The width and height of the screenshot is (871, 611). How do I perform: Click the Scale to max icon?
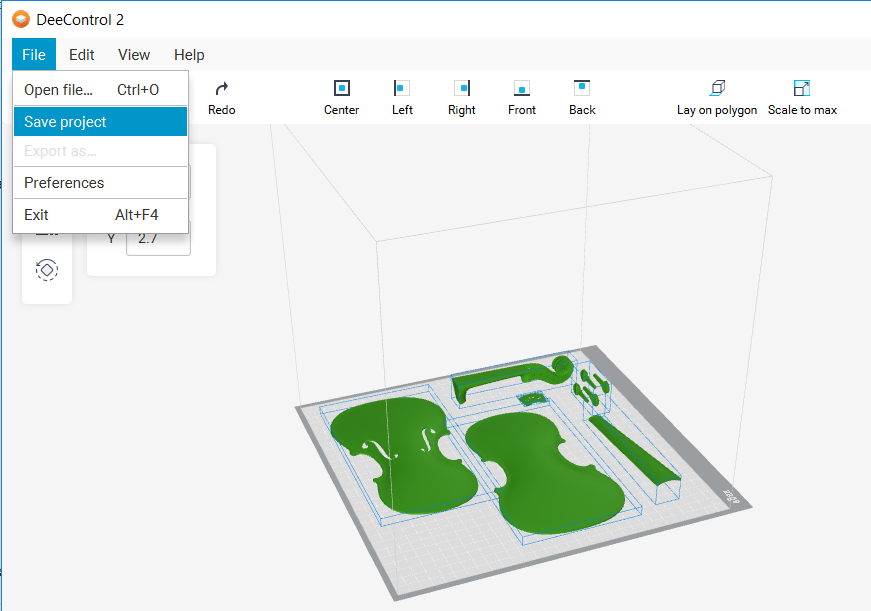801,89
